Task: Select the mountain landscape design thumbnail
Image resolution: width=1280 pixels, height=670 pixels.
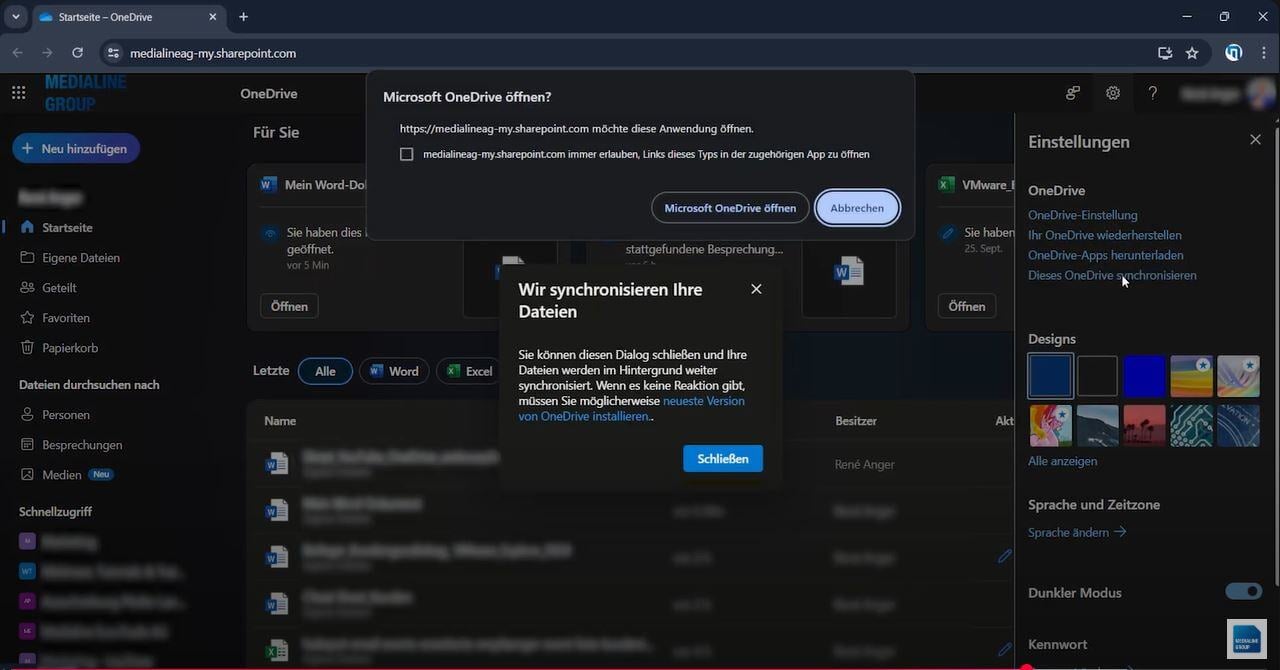Action: tap(1097, 425)
